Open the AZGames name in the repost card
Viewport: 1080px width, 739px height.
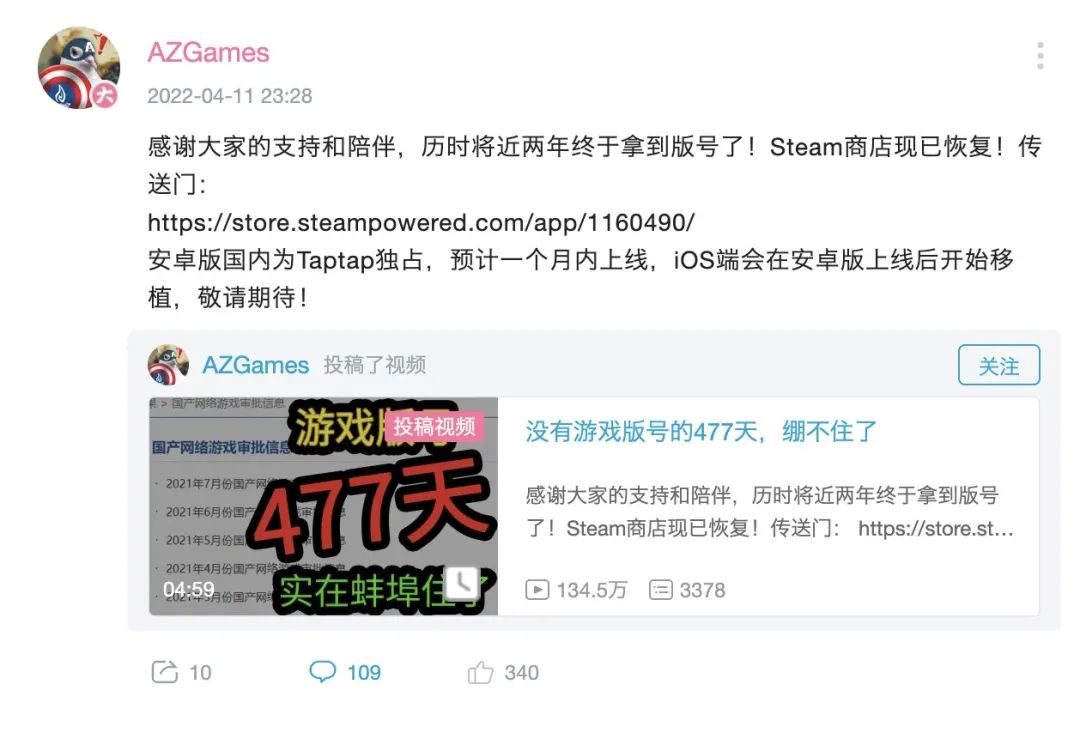[x=256, y=365]
